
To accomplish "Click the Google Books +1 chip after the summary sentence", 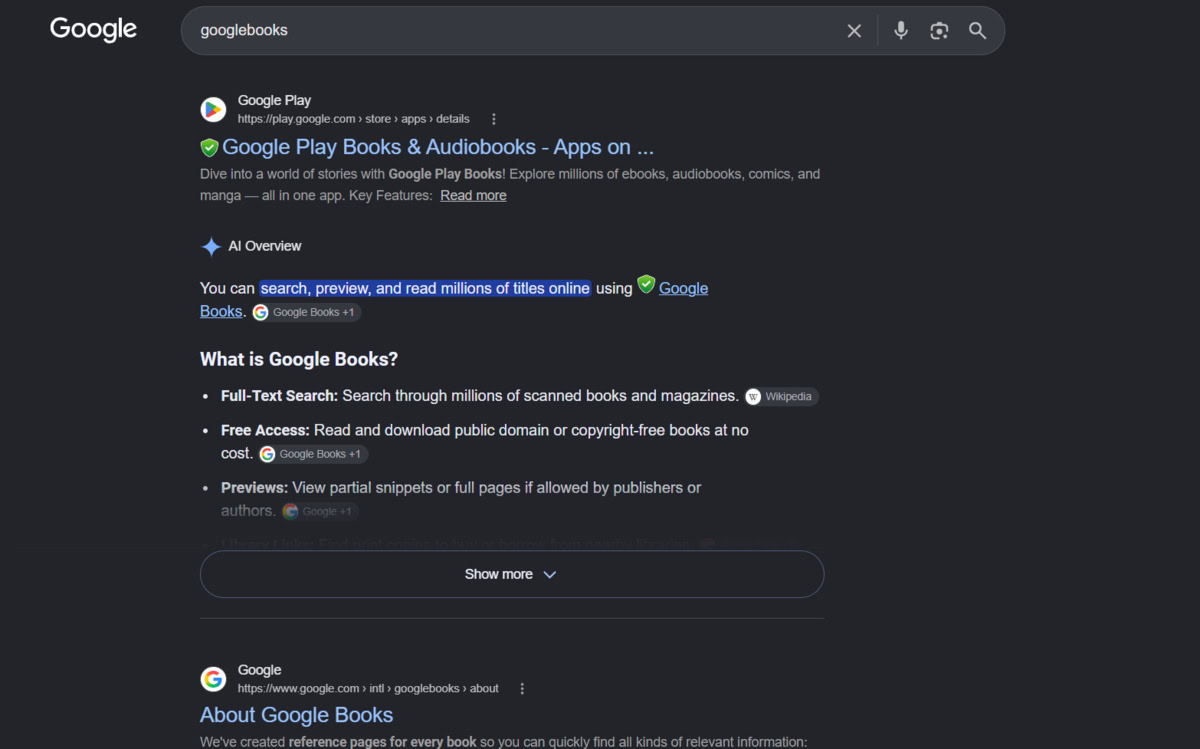I will pyautogui.click(x=306, y=312).
